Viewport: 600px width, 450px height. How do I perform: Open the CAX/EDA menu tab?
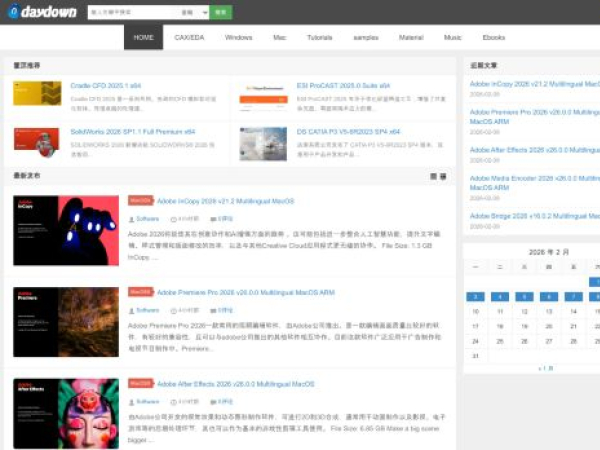pyautogui.click(x=189, y=37)
